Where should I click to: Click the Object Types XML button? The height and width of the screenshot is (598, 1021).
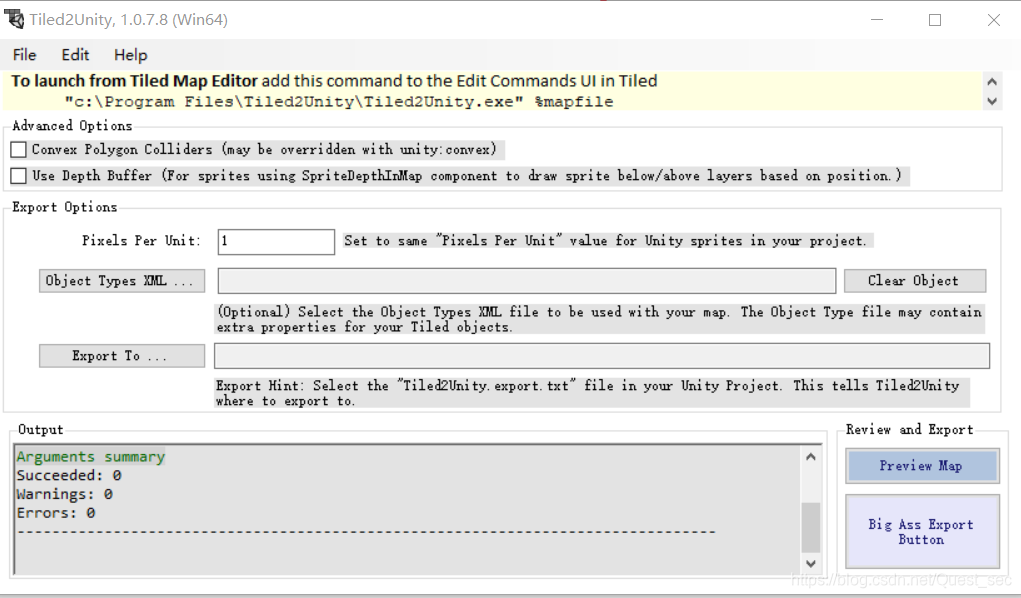(122, 281)
